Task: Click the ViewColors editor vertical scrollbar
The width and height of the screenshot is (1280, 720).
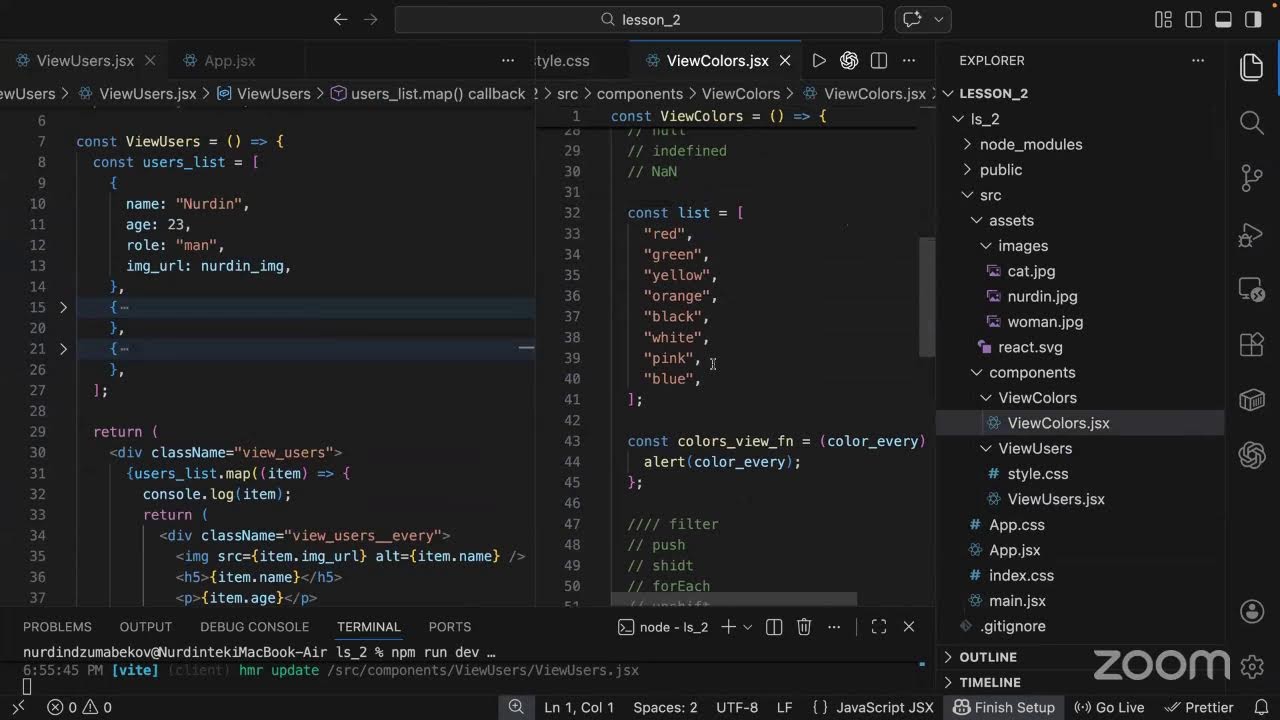Action: click(927, 296)
